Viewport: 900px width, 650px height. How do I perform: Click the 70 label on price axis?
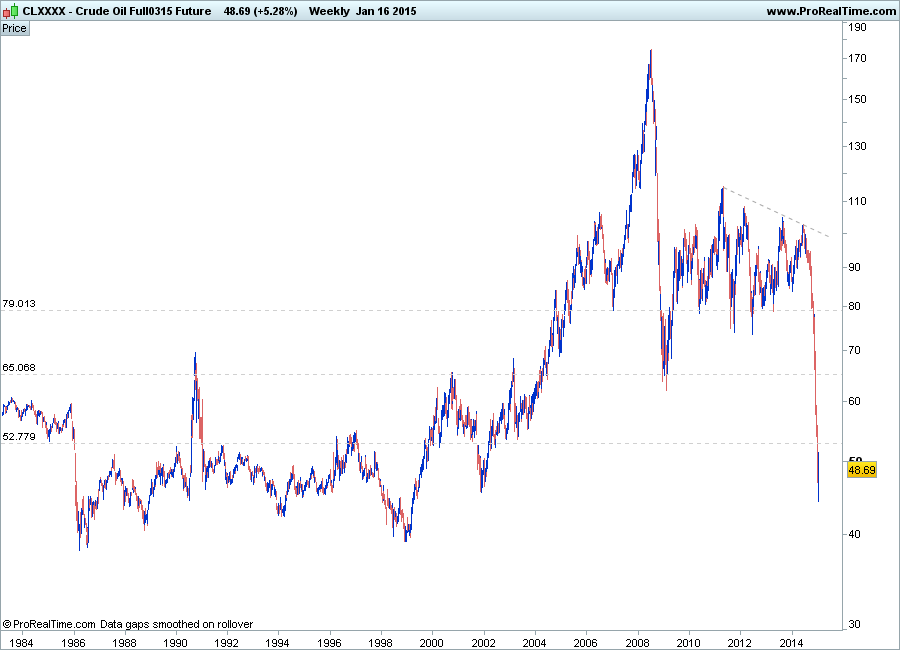coord(855,350)
